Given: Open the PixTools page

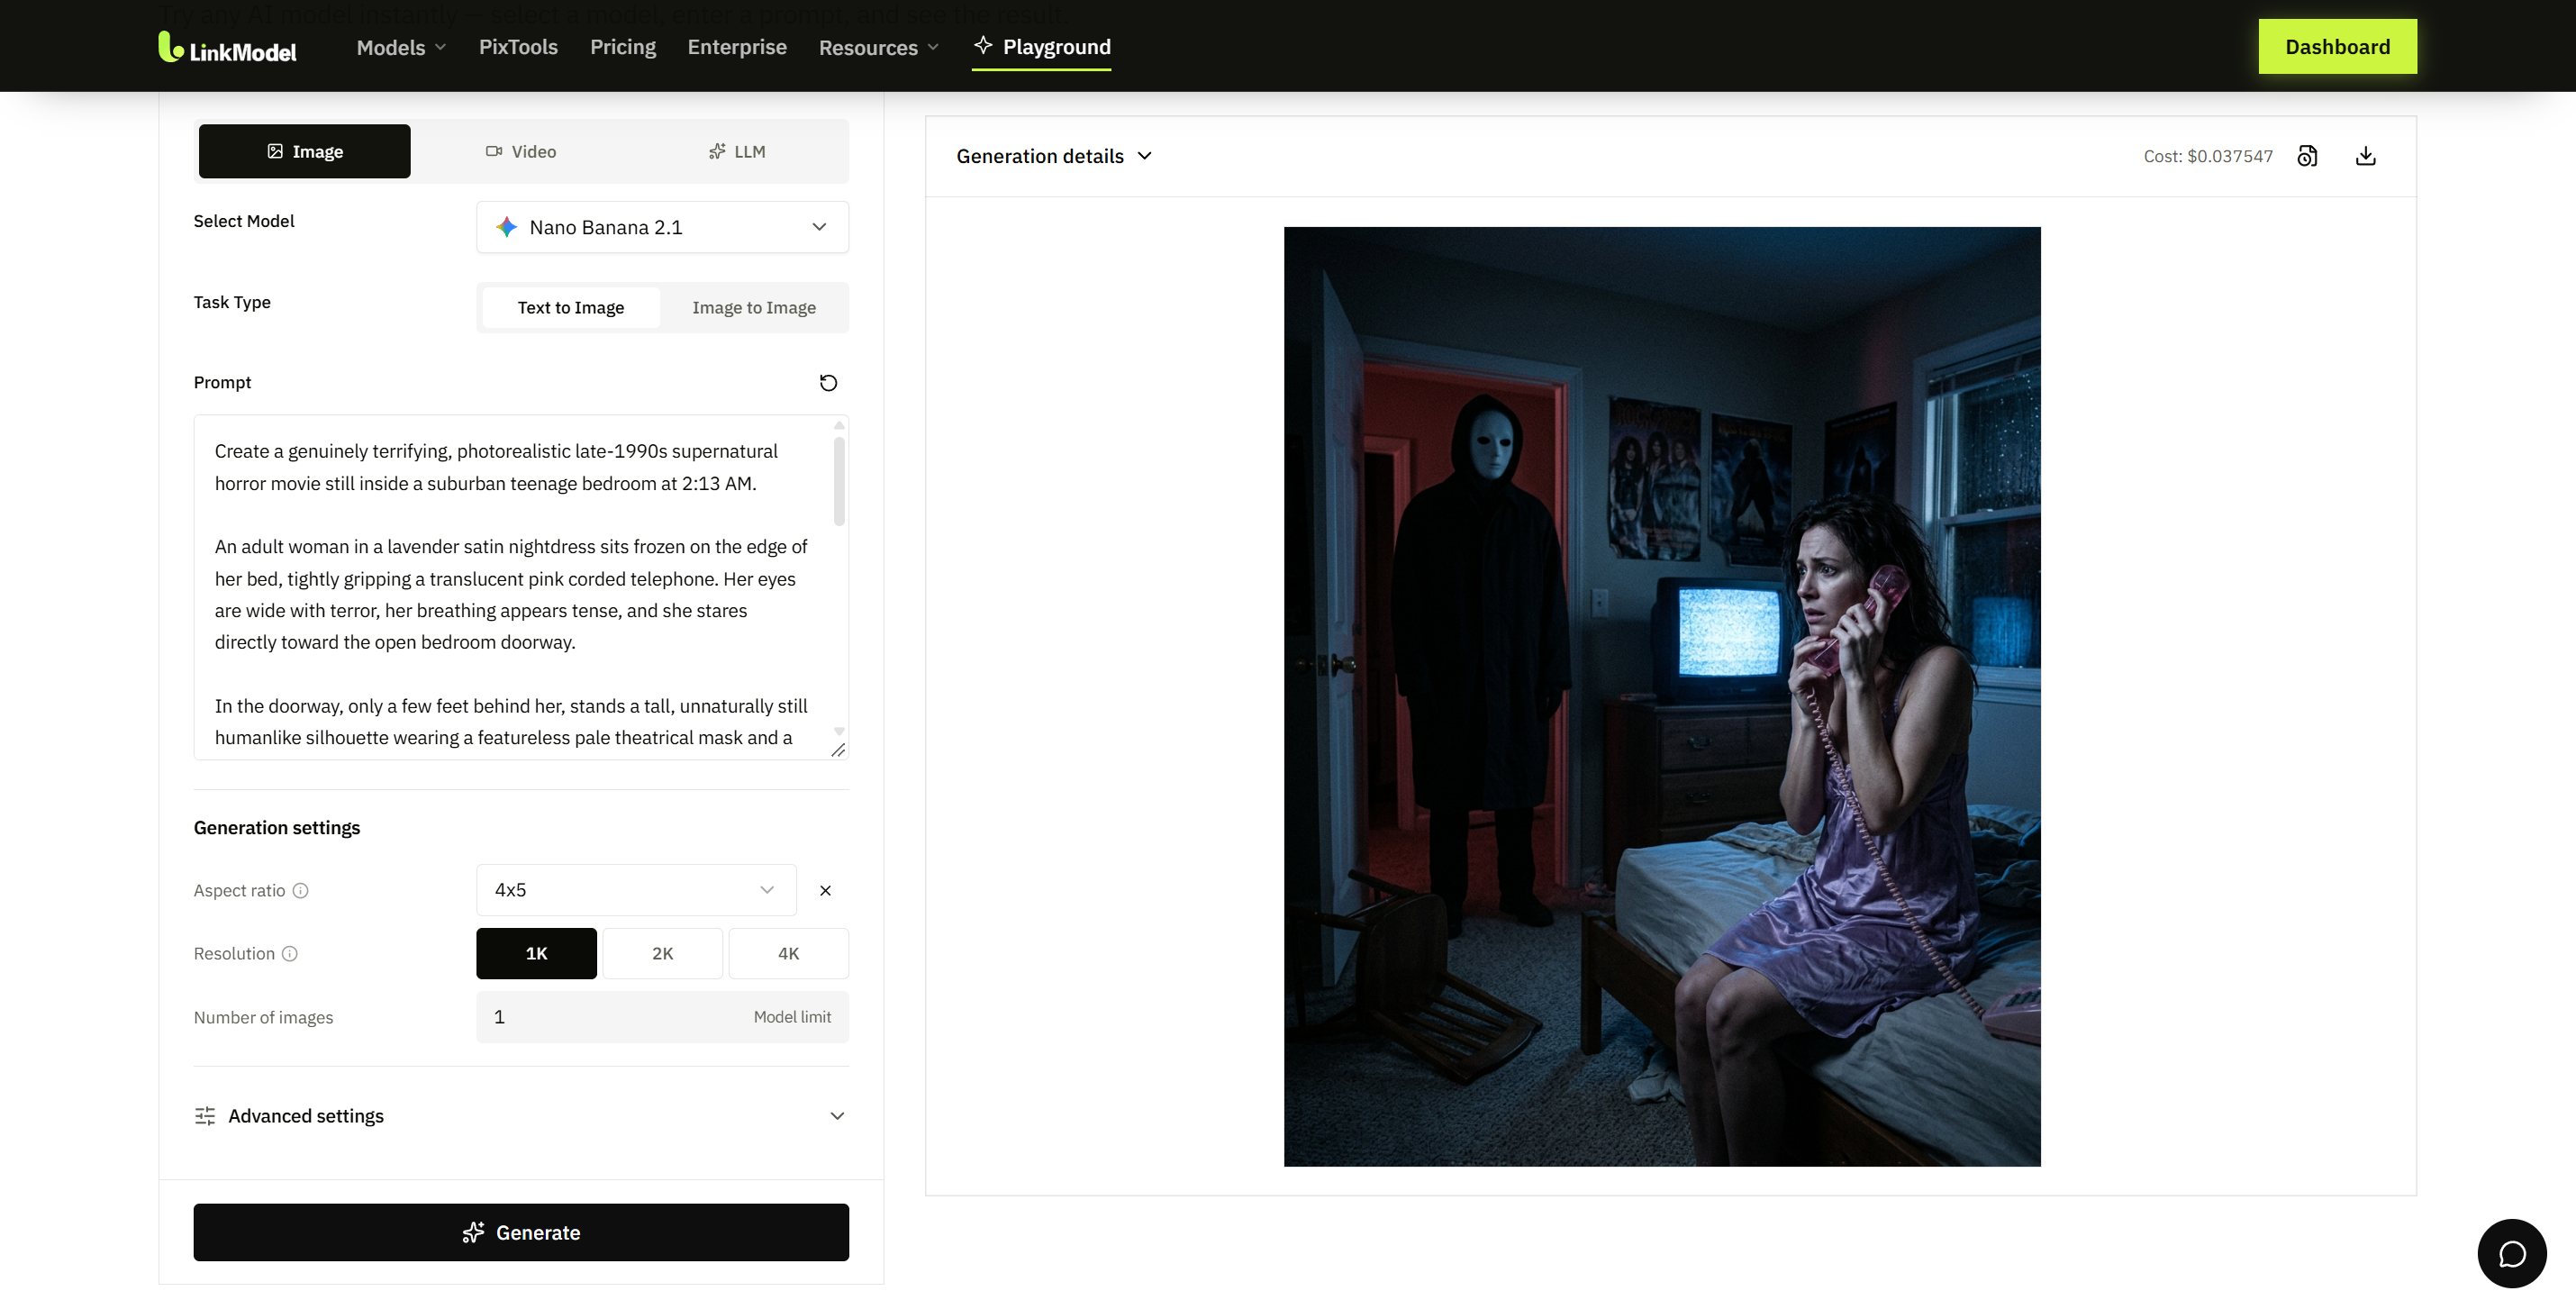Looking at the screenshot, I should (x=518, y=47).
